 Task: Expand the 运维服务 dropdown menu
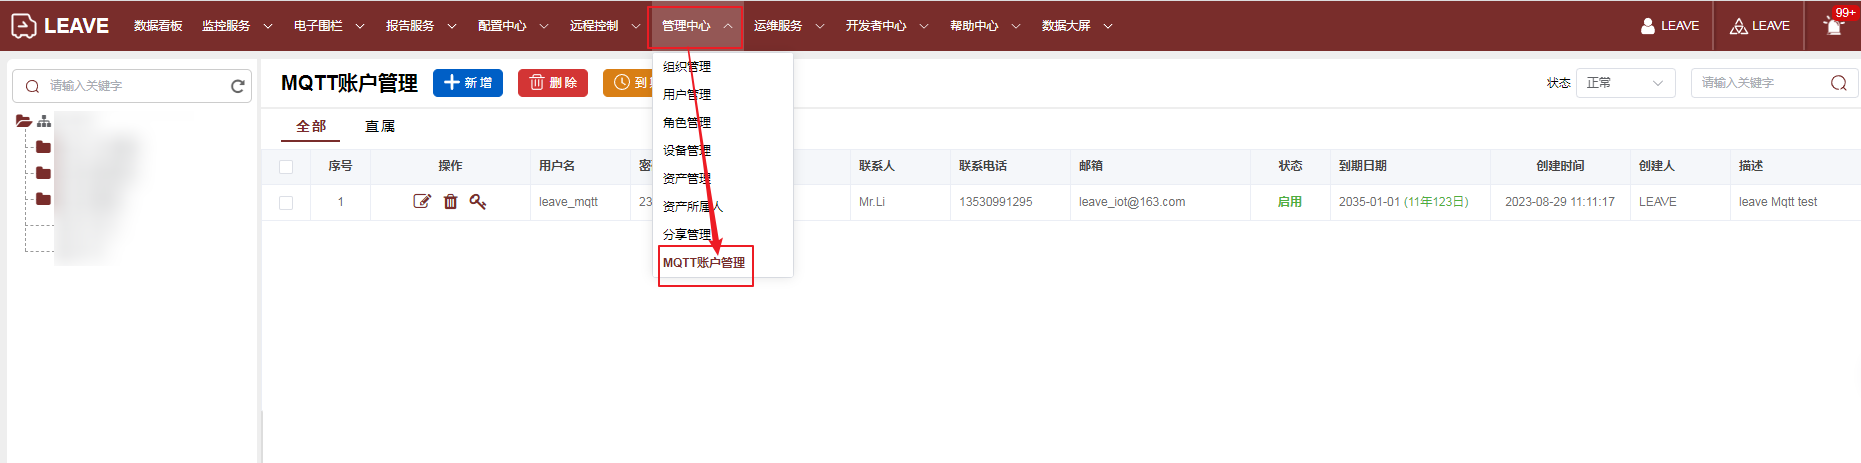click(x=788, y=26)
